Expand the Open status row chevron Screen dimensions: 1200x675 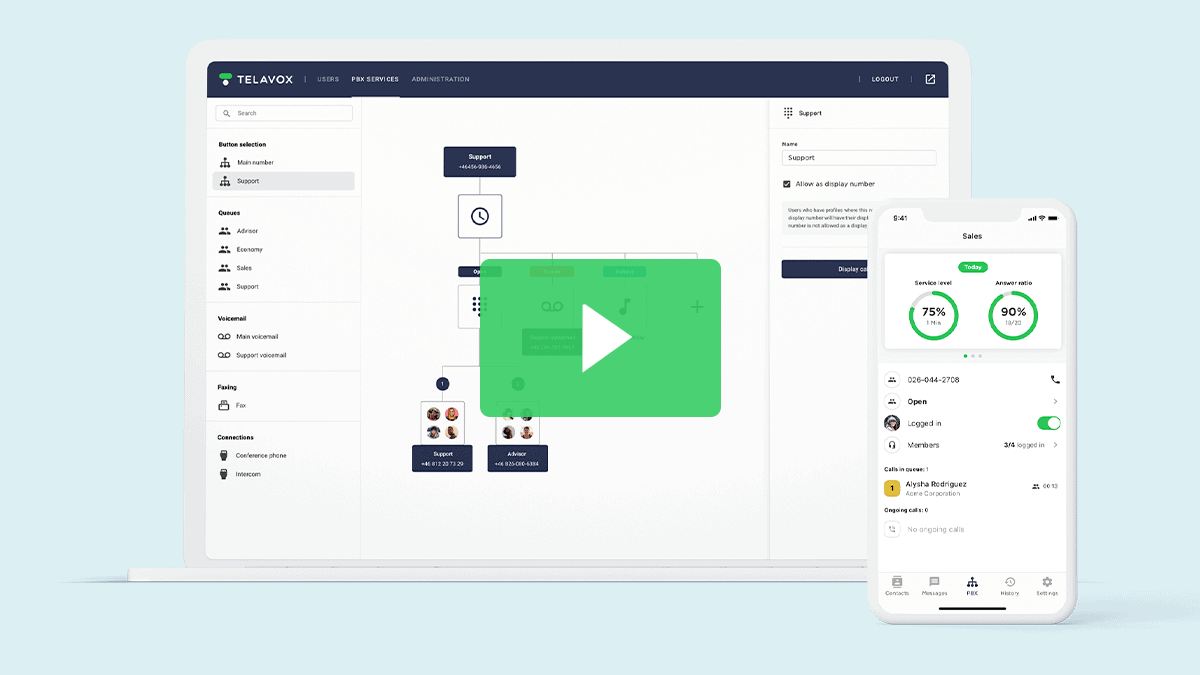click(x=1055, y=401)
